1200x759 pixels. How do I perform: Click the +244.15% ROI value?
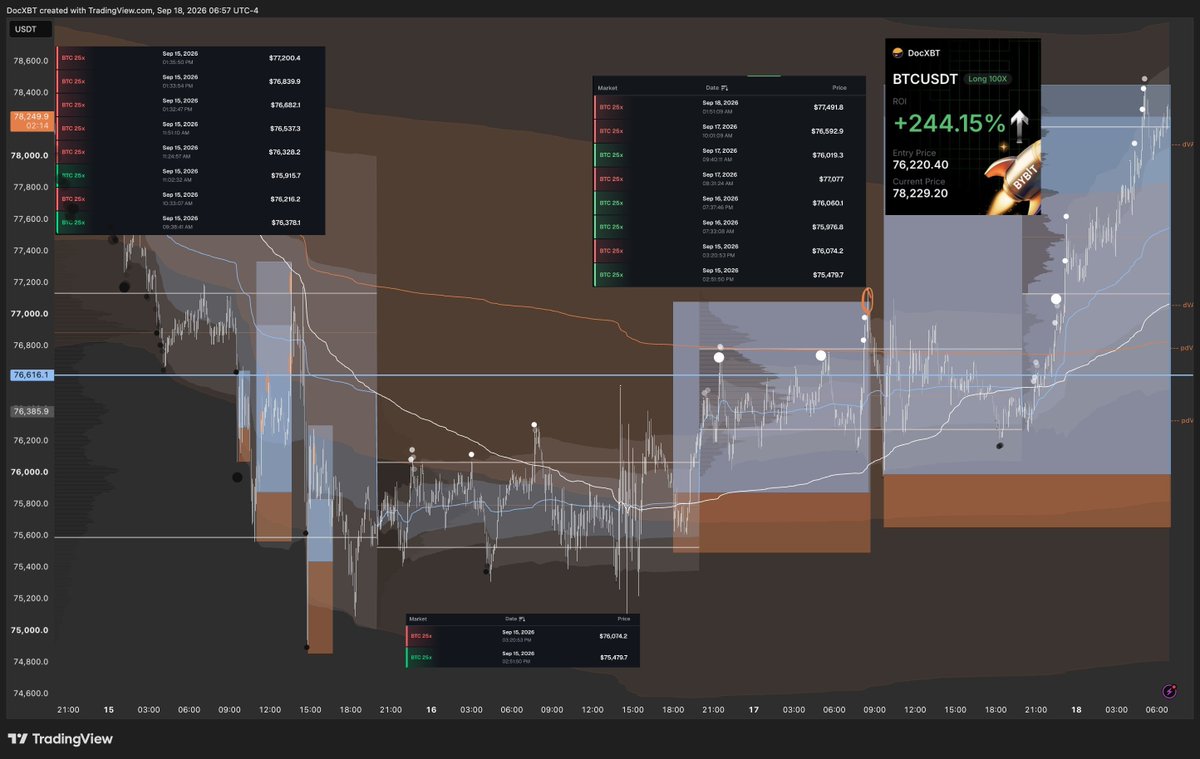pyautogui.click(x=949, y=124)
